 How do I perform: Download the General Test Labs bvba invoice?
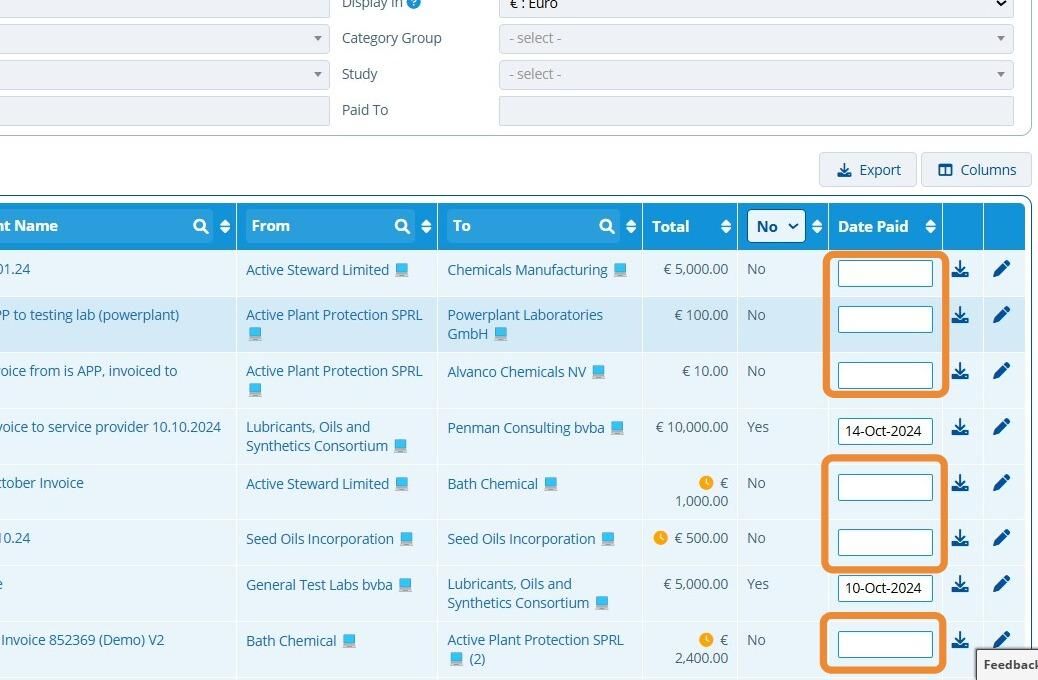click(x=960, y=583)
